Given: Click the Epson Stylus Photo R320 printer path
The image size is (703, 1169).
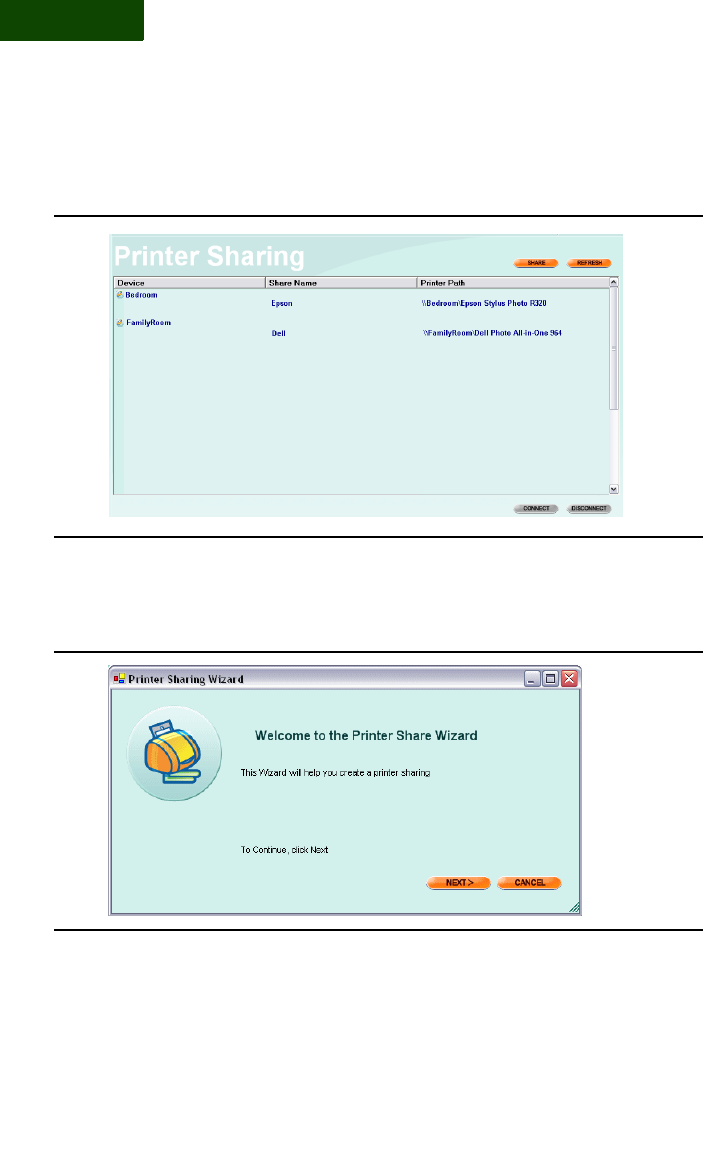Looking at the screenshot, I should point(484,303).
